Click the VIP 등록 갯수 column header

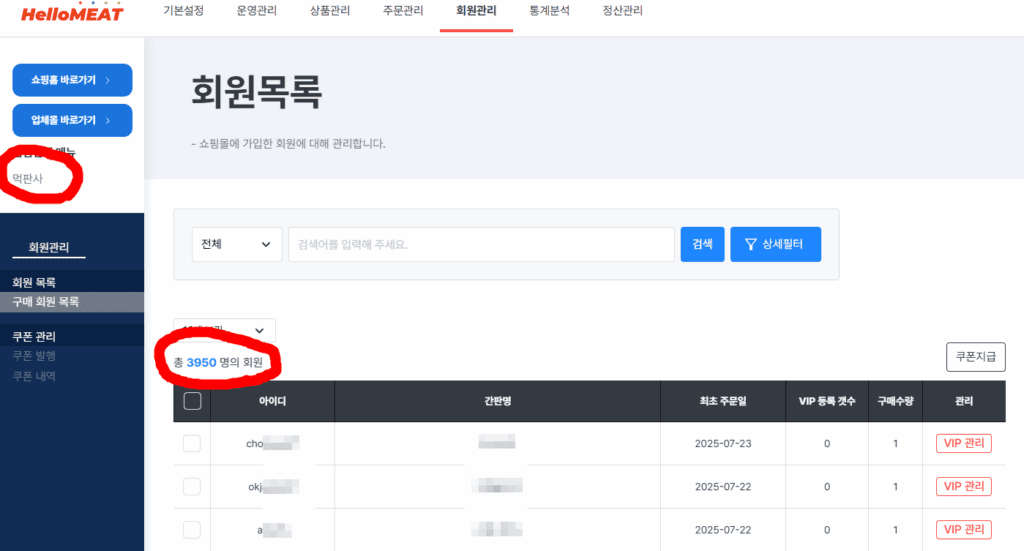tap(827, 401)
